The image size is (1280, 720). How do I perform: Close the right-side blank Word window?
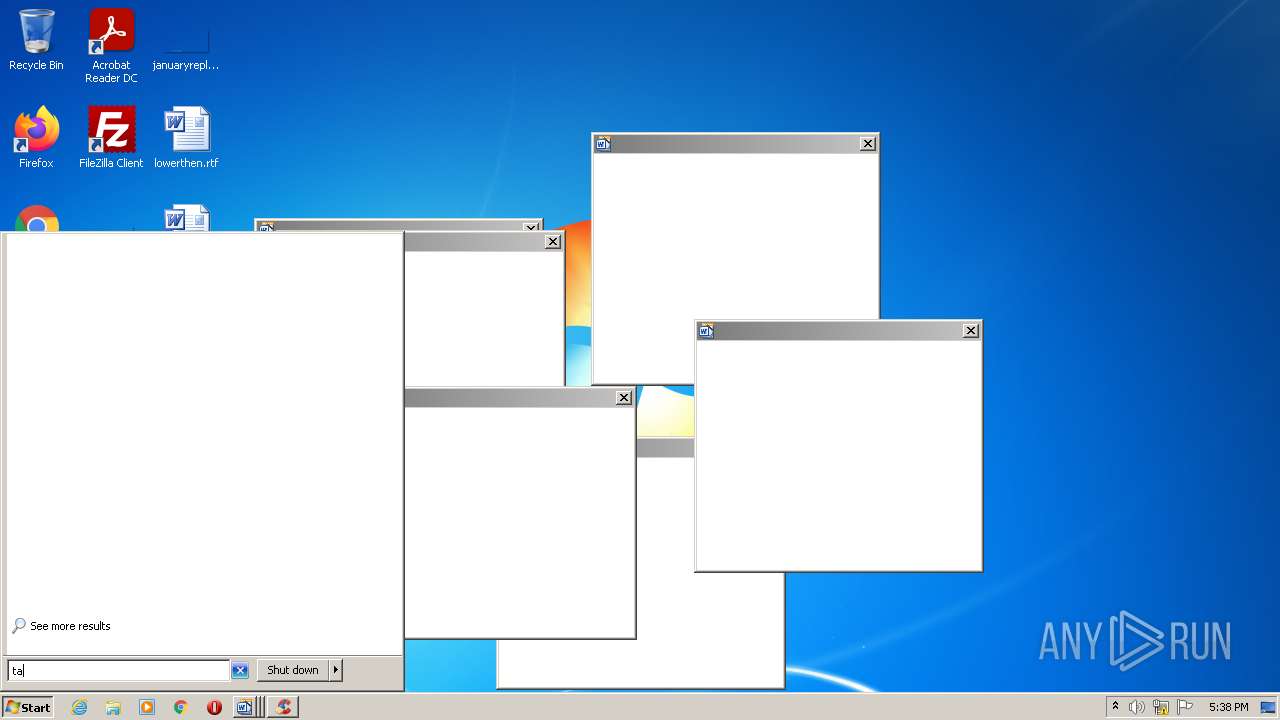(x=971, y=331)
